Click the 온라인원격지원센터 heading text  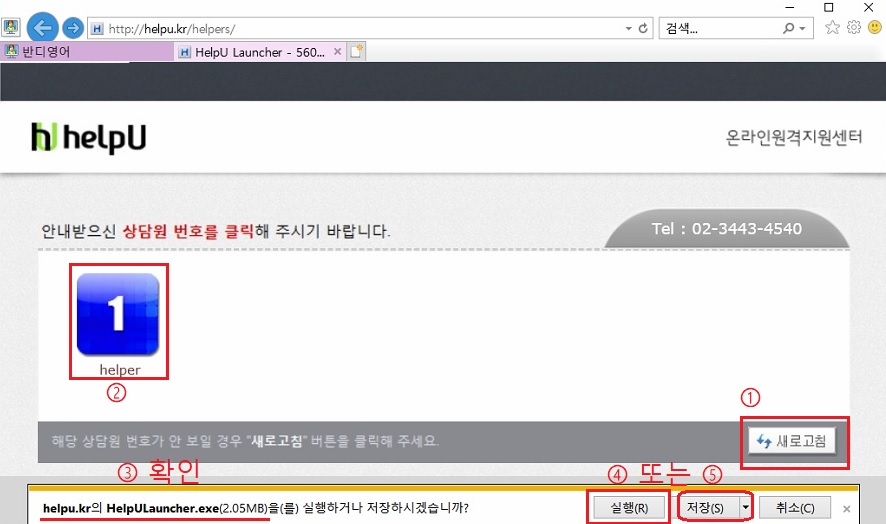[x=794, y=137]
